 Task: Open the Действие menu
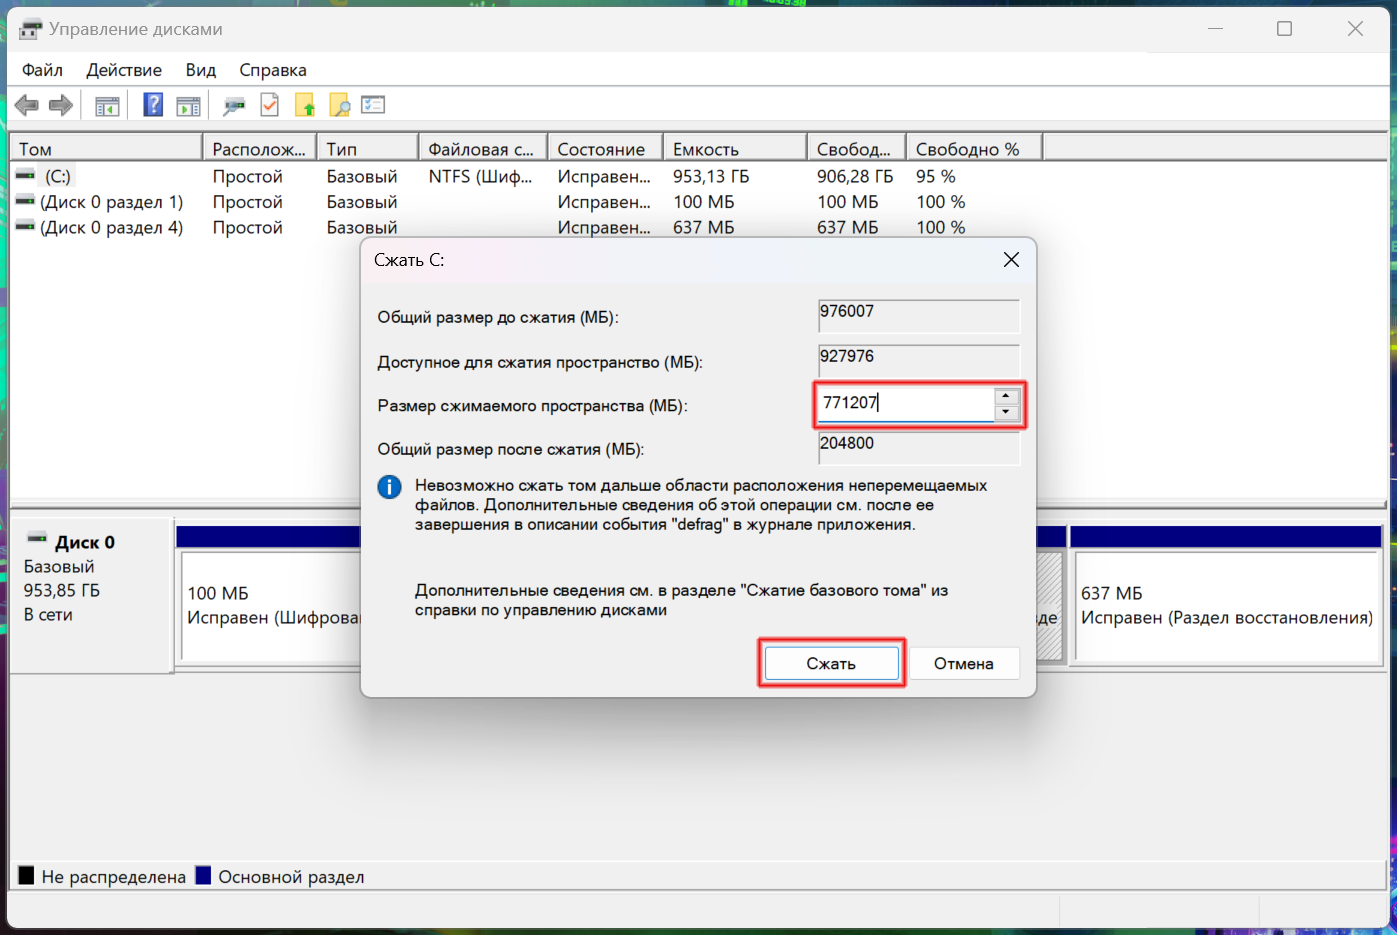tap(124, 70)
